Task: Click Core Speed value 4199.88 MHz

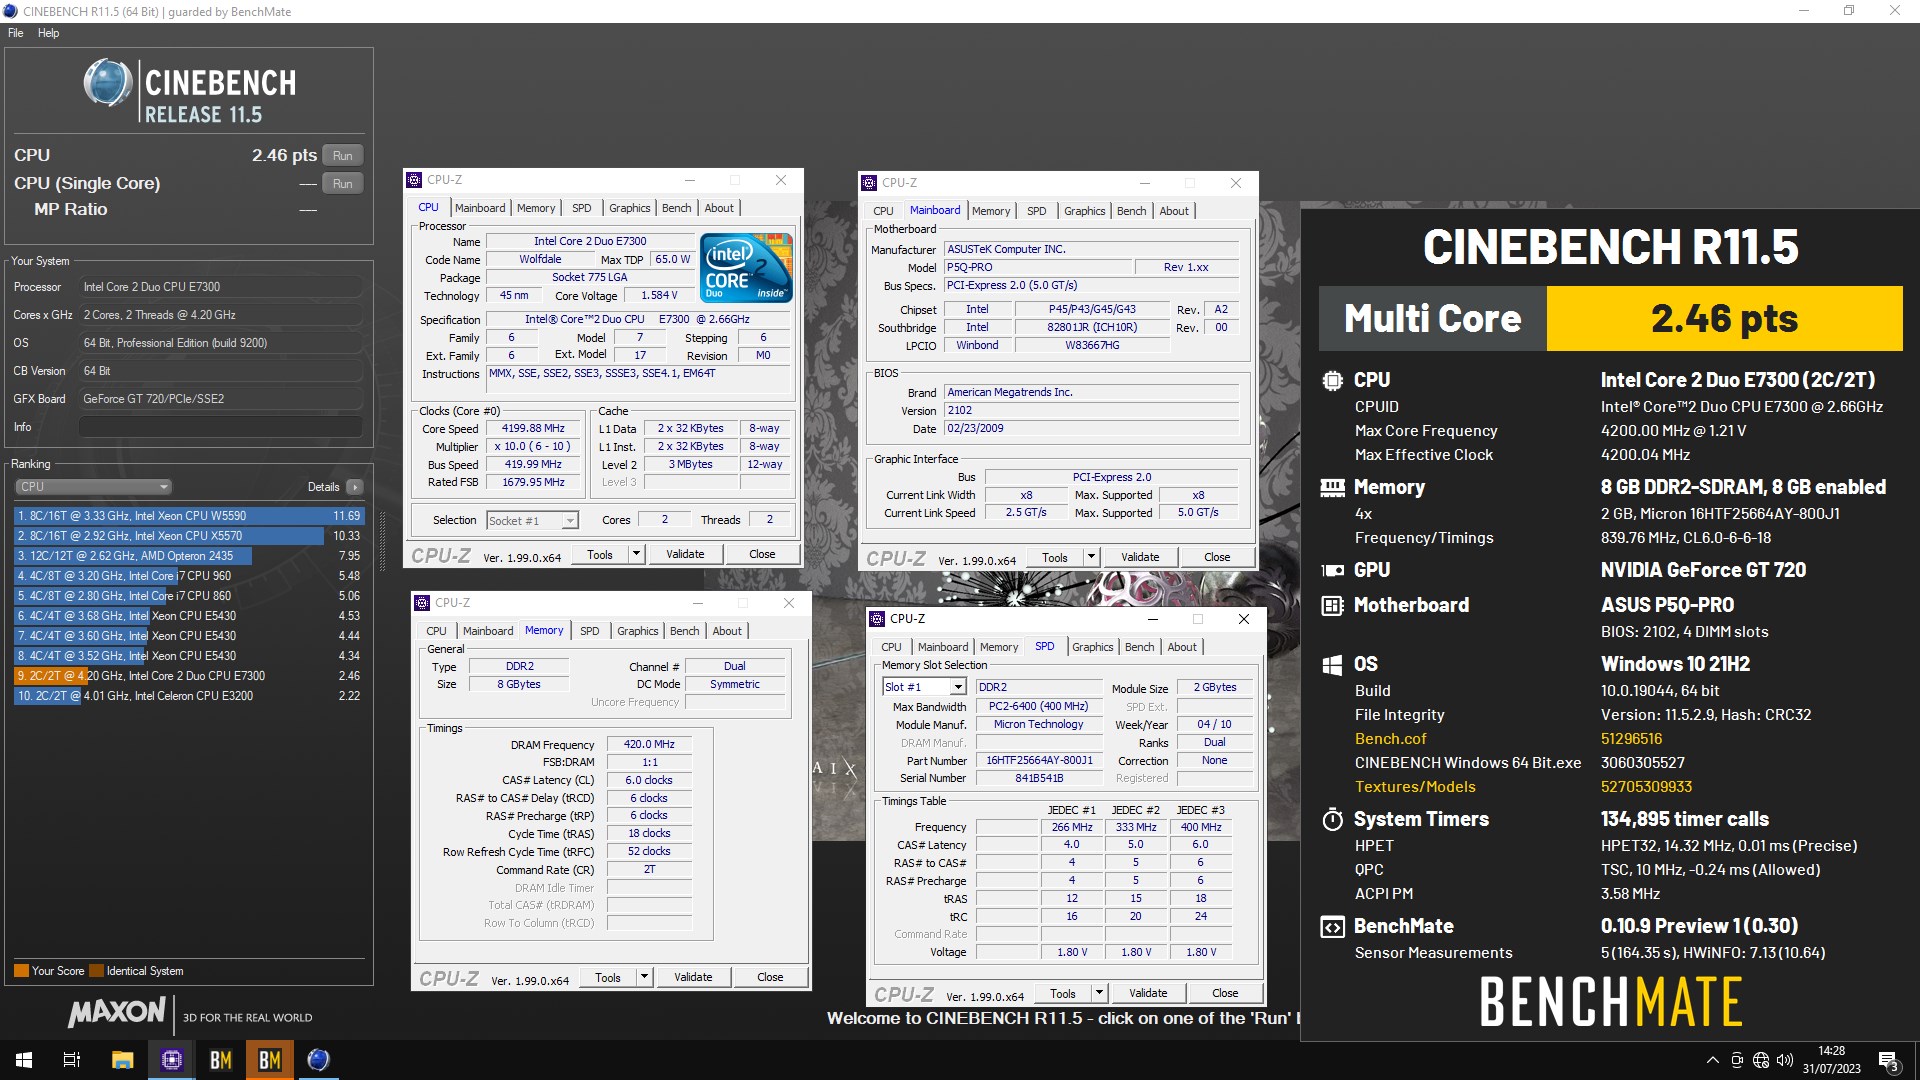Action: tap(533, 428)
